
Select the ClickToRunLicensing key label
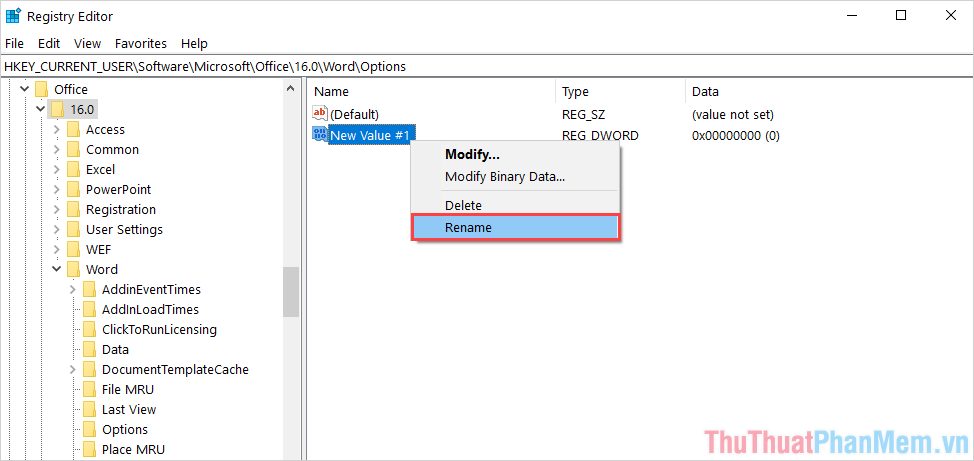click(x=160, y=329)
